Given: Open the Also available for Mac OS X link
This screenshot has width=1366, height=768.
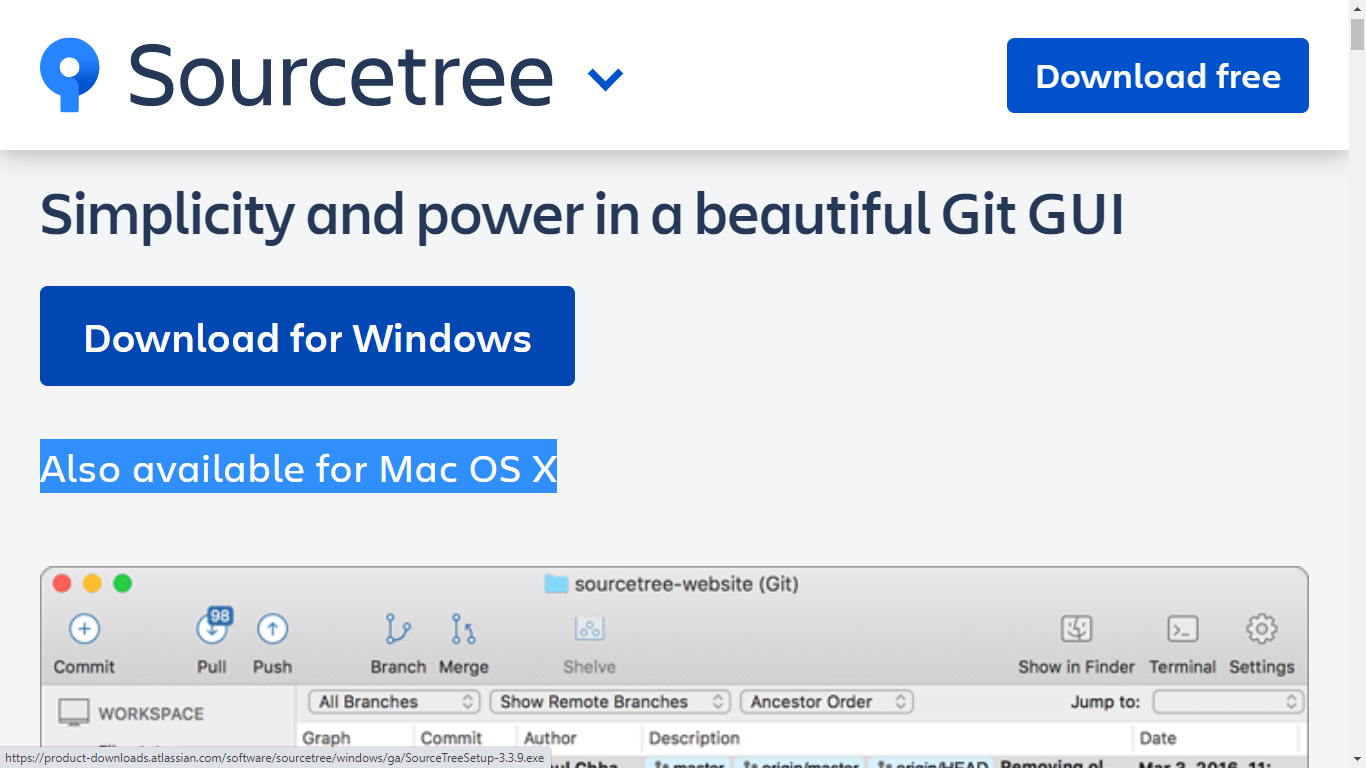Looking at the screenshot, I should tap(298, 468).
